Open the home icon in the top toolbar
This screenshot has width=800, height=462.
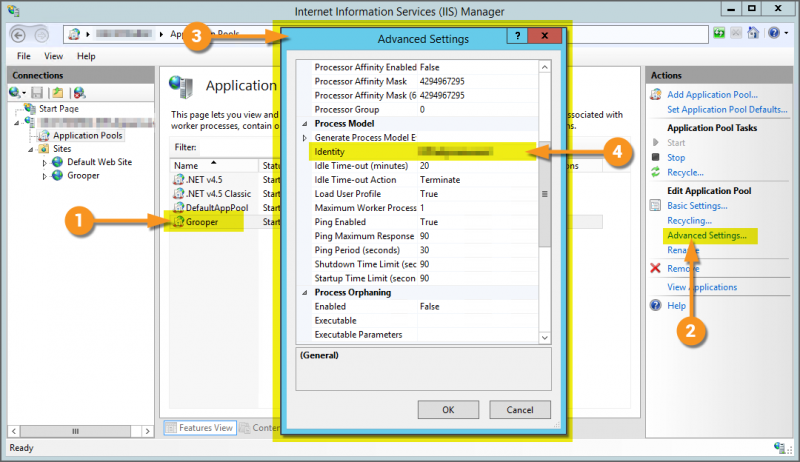[x=753, y=33]
